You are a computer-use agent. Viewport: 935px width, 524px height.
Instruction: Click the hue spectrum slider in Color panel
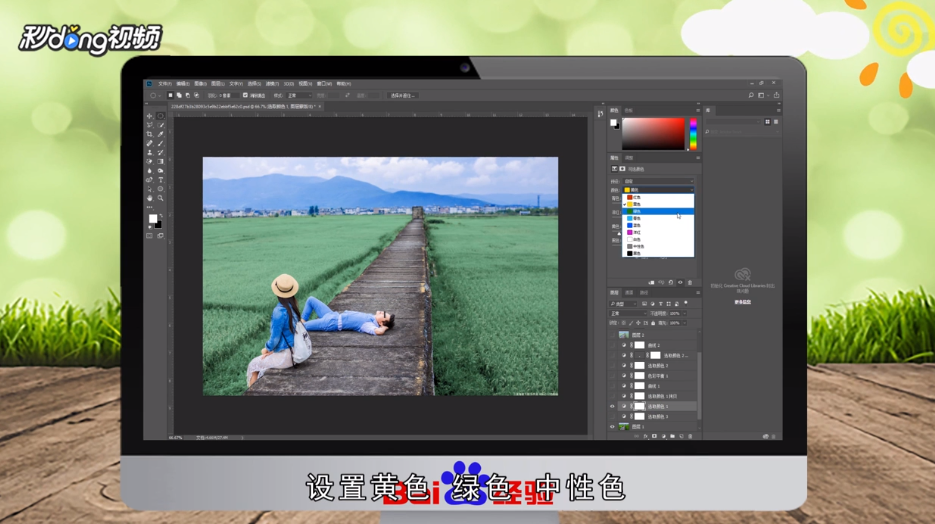tap(693, 134)
